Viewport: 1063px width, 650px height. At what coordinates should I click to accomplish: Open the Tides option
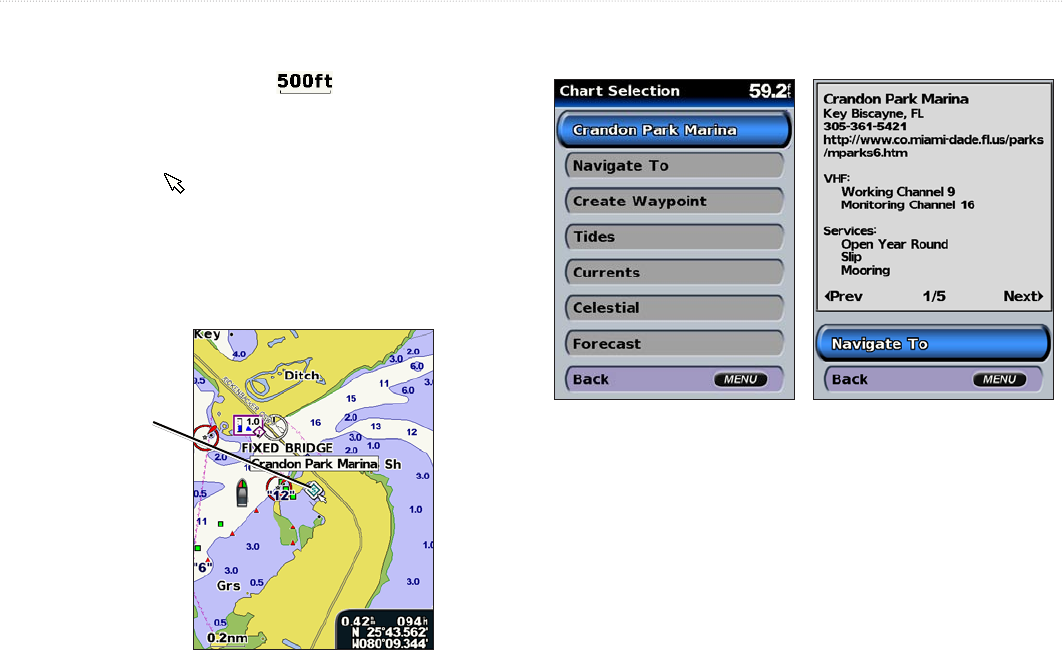674,237
